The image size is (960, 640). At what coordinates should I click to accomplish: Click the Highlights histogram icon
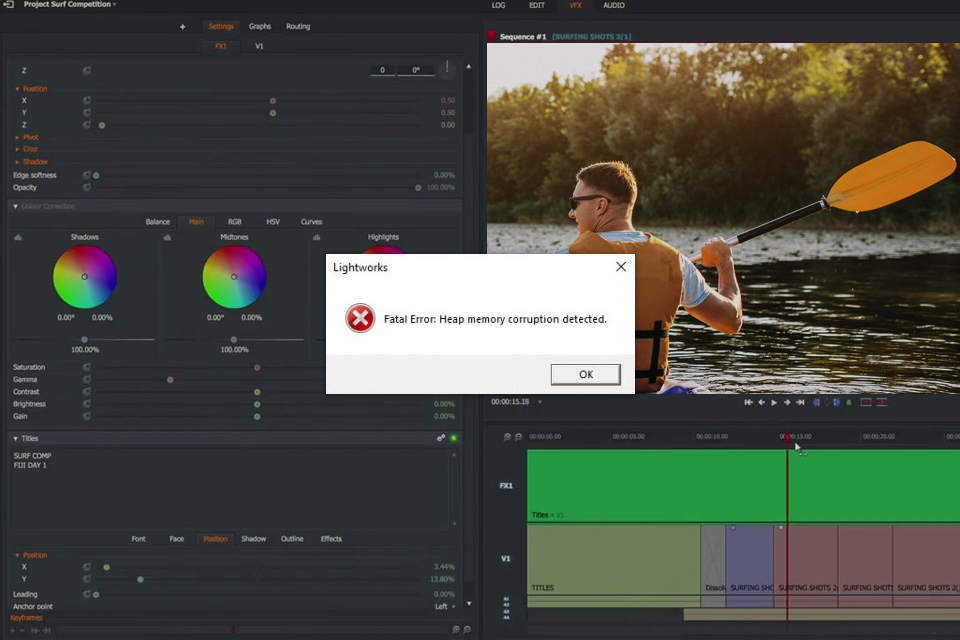tap(317, 237)
